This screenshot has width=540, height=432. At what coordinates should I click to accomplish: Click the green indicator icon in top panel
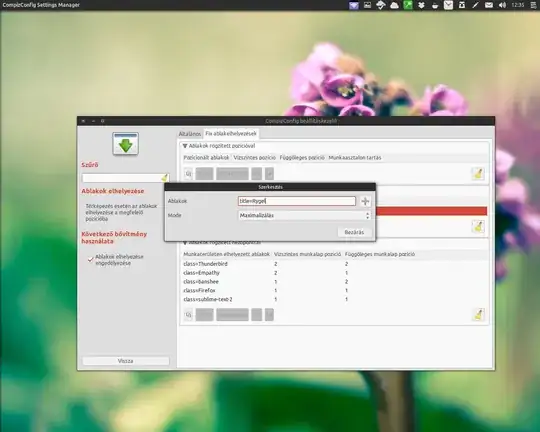click(408, 5)
